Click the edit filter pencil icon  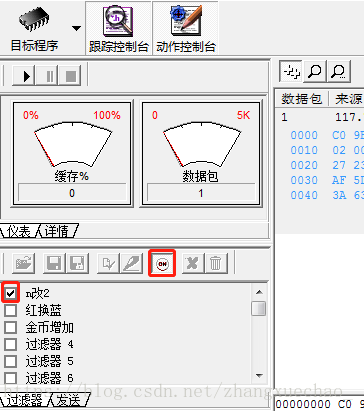(132, 264)
